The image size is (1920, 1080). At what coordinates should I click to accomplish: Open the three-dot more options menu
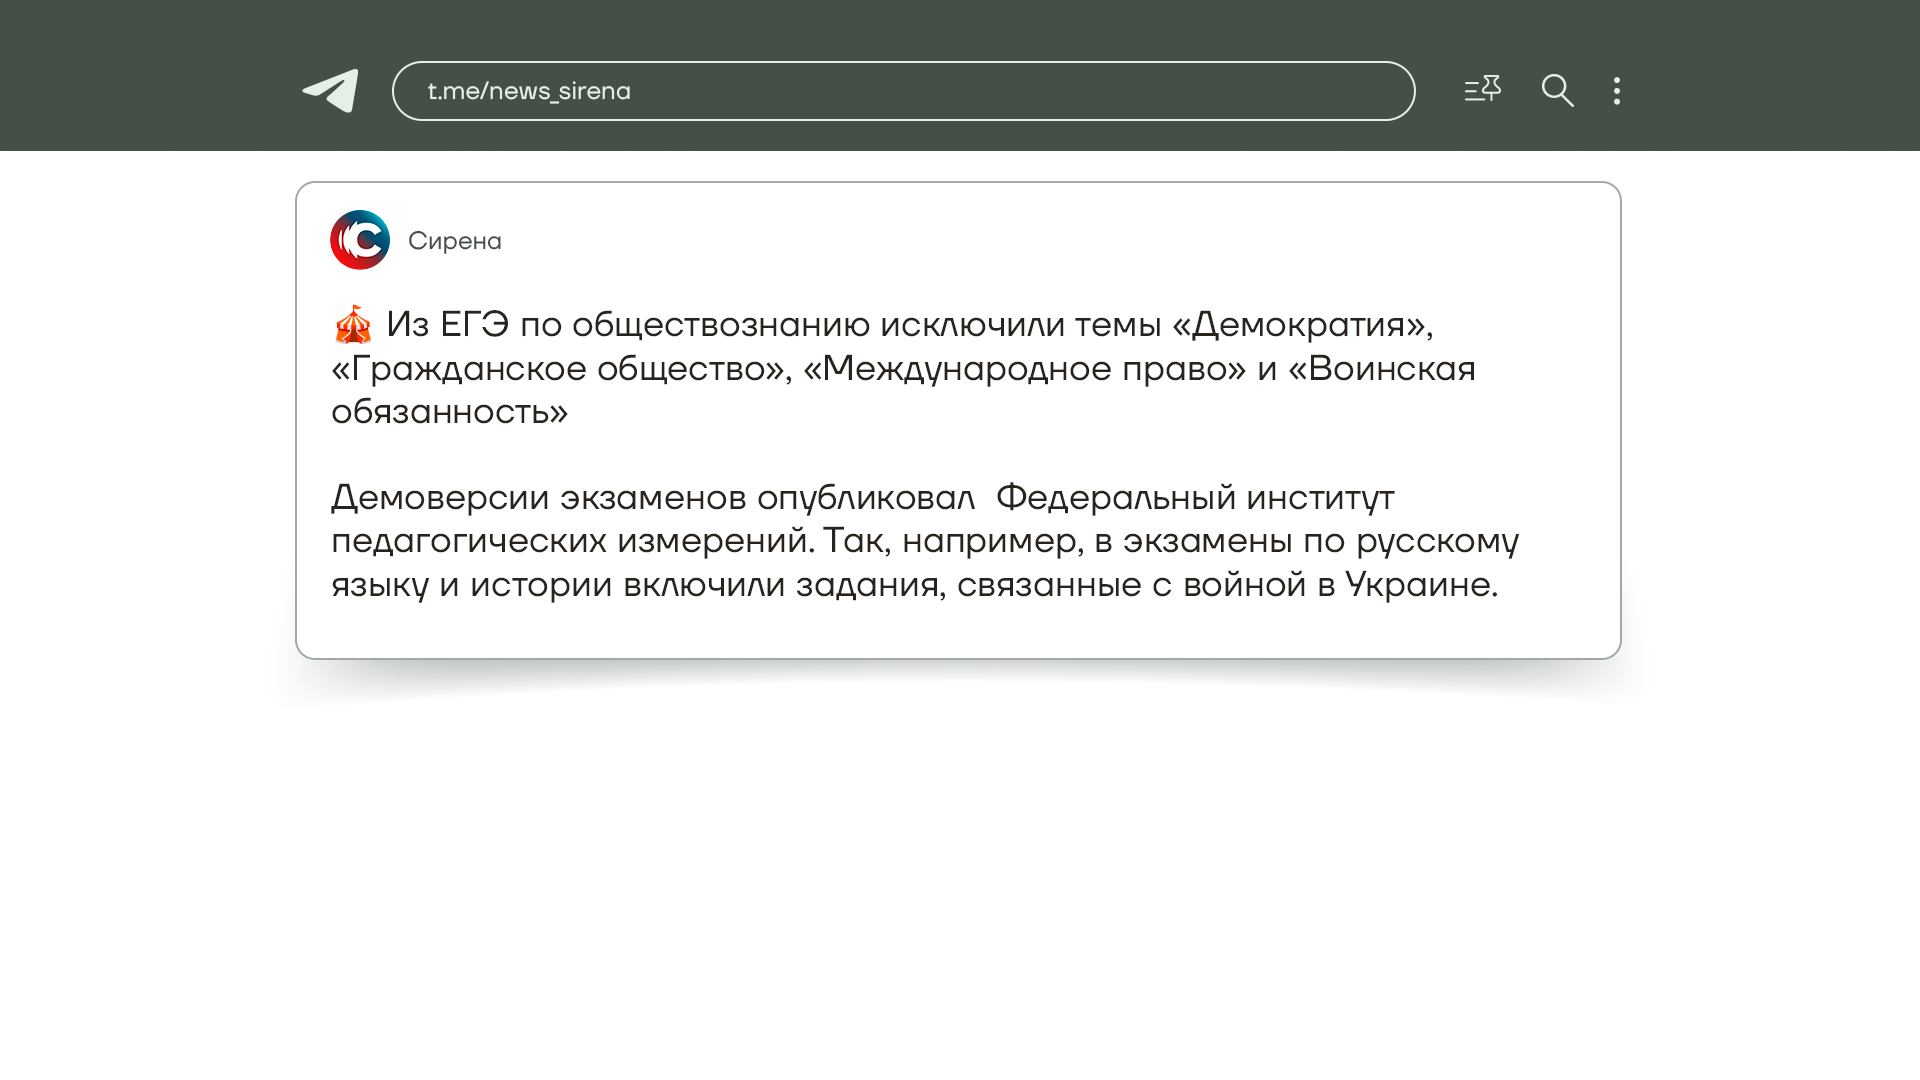pyautogui.click(x=1616, y=91)
